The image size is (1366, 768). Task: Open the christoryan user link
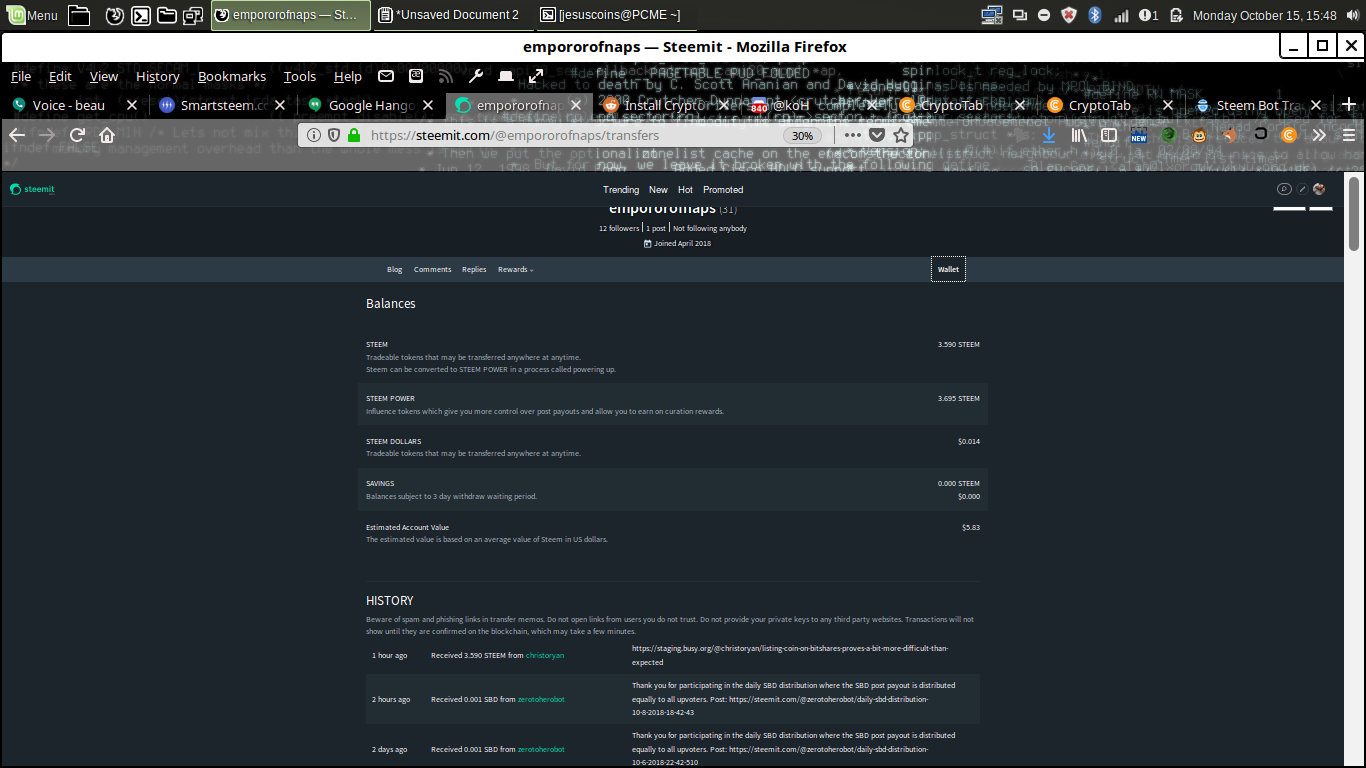click(545, 656)
